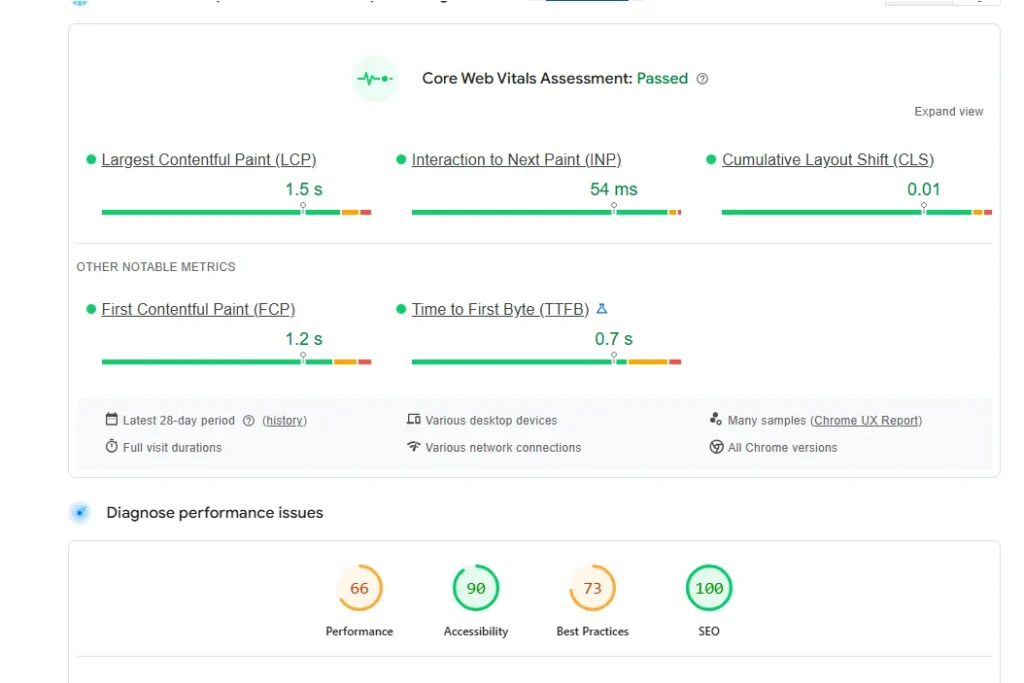Click the Core Web Vitals heartbeat icon
Screen dimensions: 1024x683
click(374, 78)
